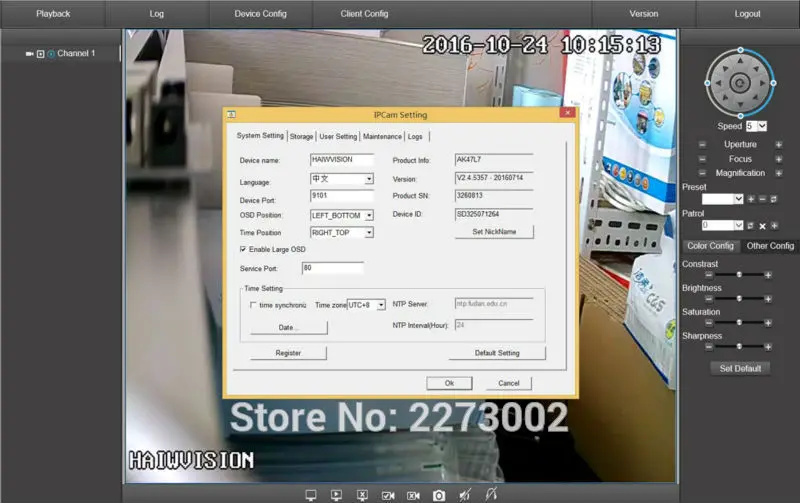This screenshot has width=800, height=503.
Task: Switch to the Maintenance tab
Action: click(382, 137)
